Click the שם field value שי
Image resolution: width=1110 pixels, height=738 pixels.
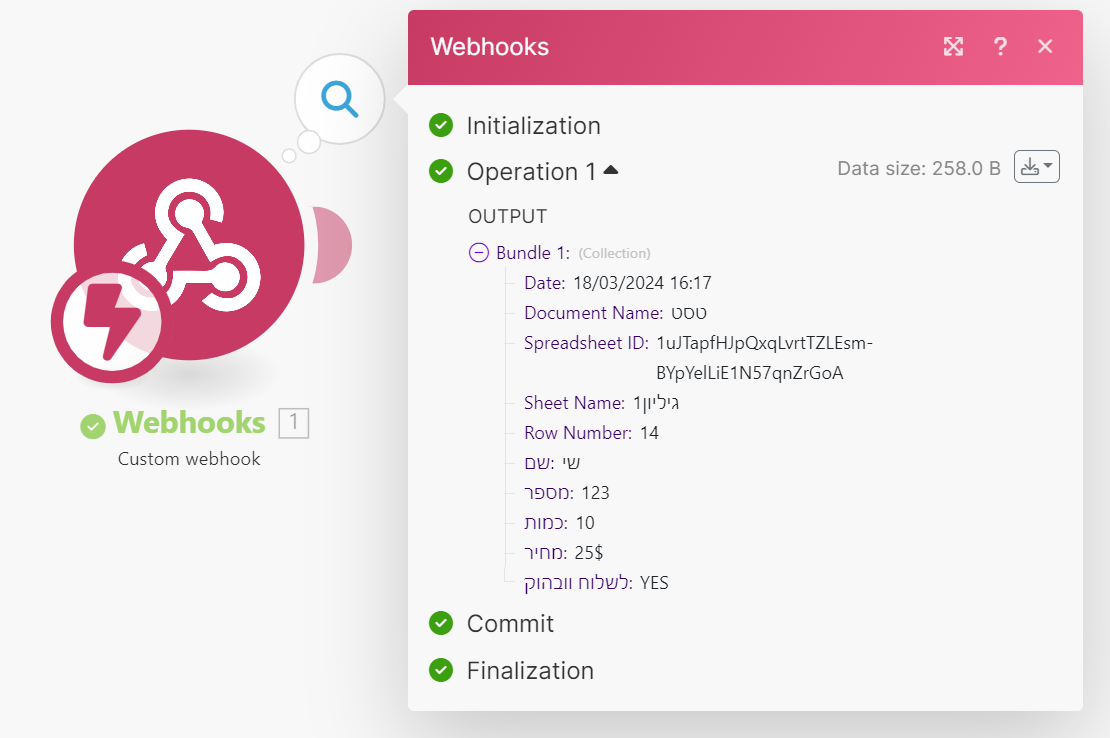point(571,463)
